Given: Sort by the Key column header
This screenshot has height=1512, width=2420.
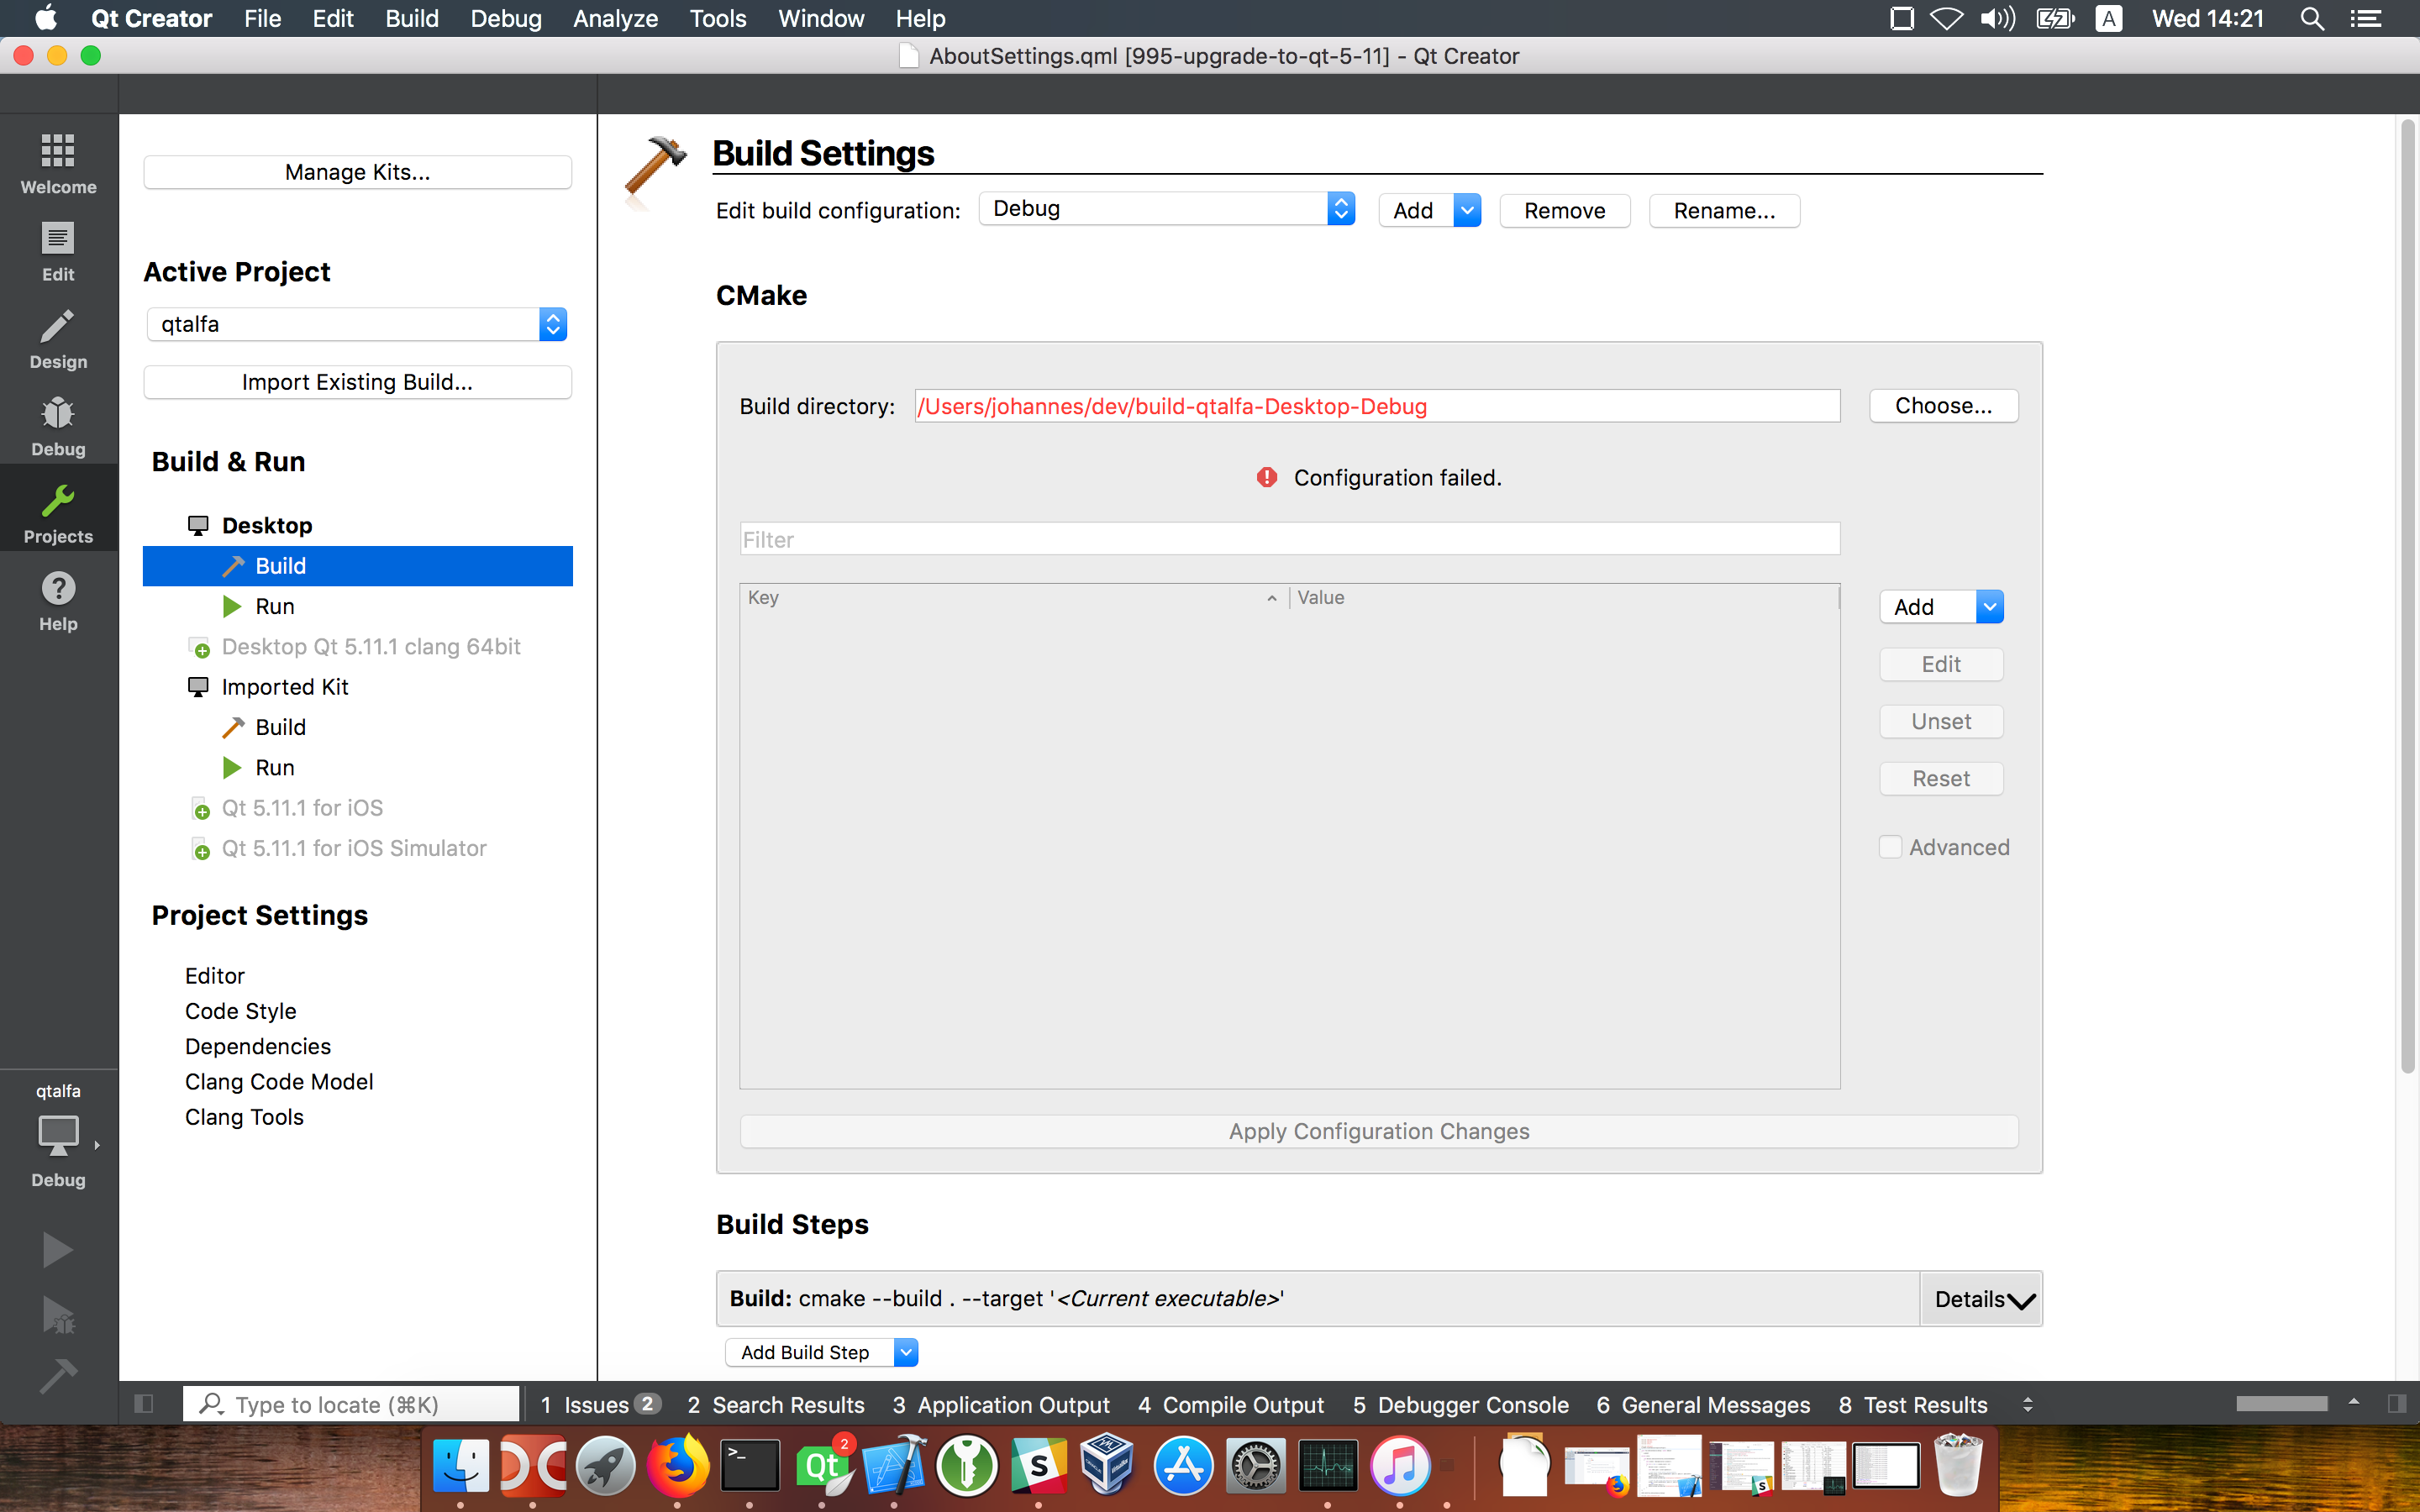Looking at the screenshot, I should [x=1013, y=597].
